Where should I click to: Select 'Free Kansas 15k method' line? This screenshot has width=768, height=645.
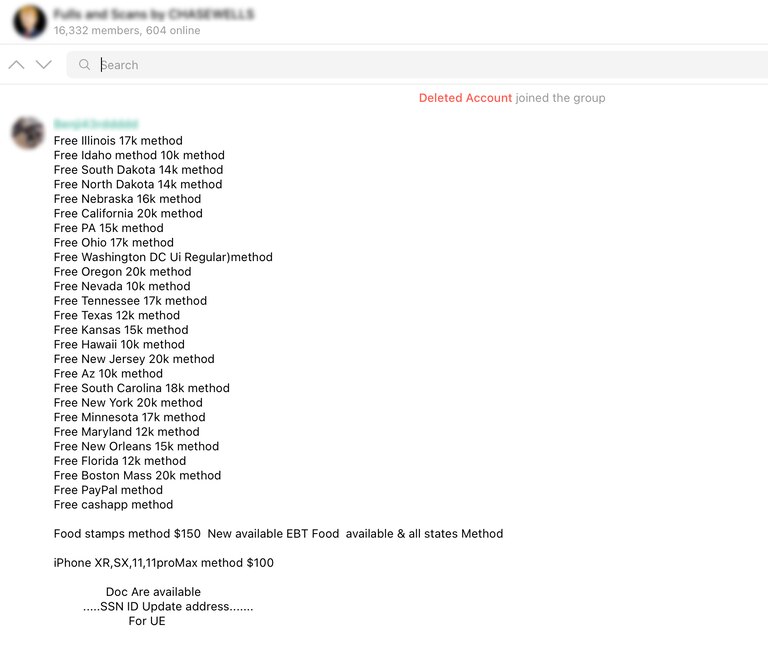pyautogui.click(x=121, y=330)
